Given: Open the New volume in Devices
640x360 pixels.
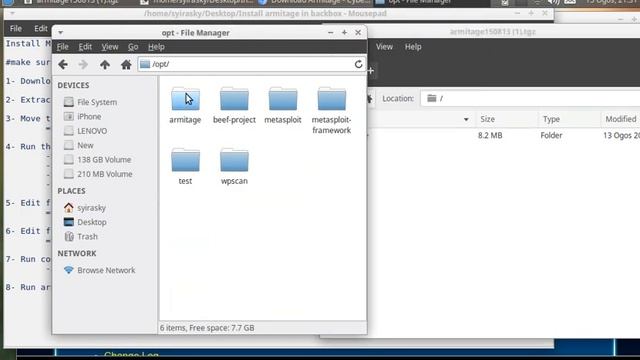Looking at the screenshot, I should (x=79, y=145).
